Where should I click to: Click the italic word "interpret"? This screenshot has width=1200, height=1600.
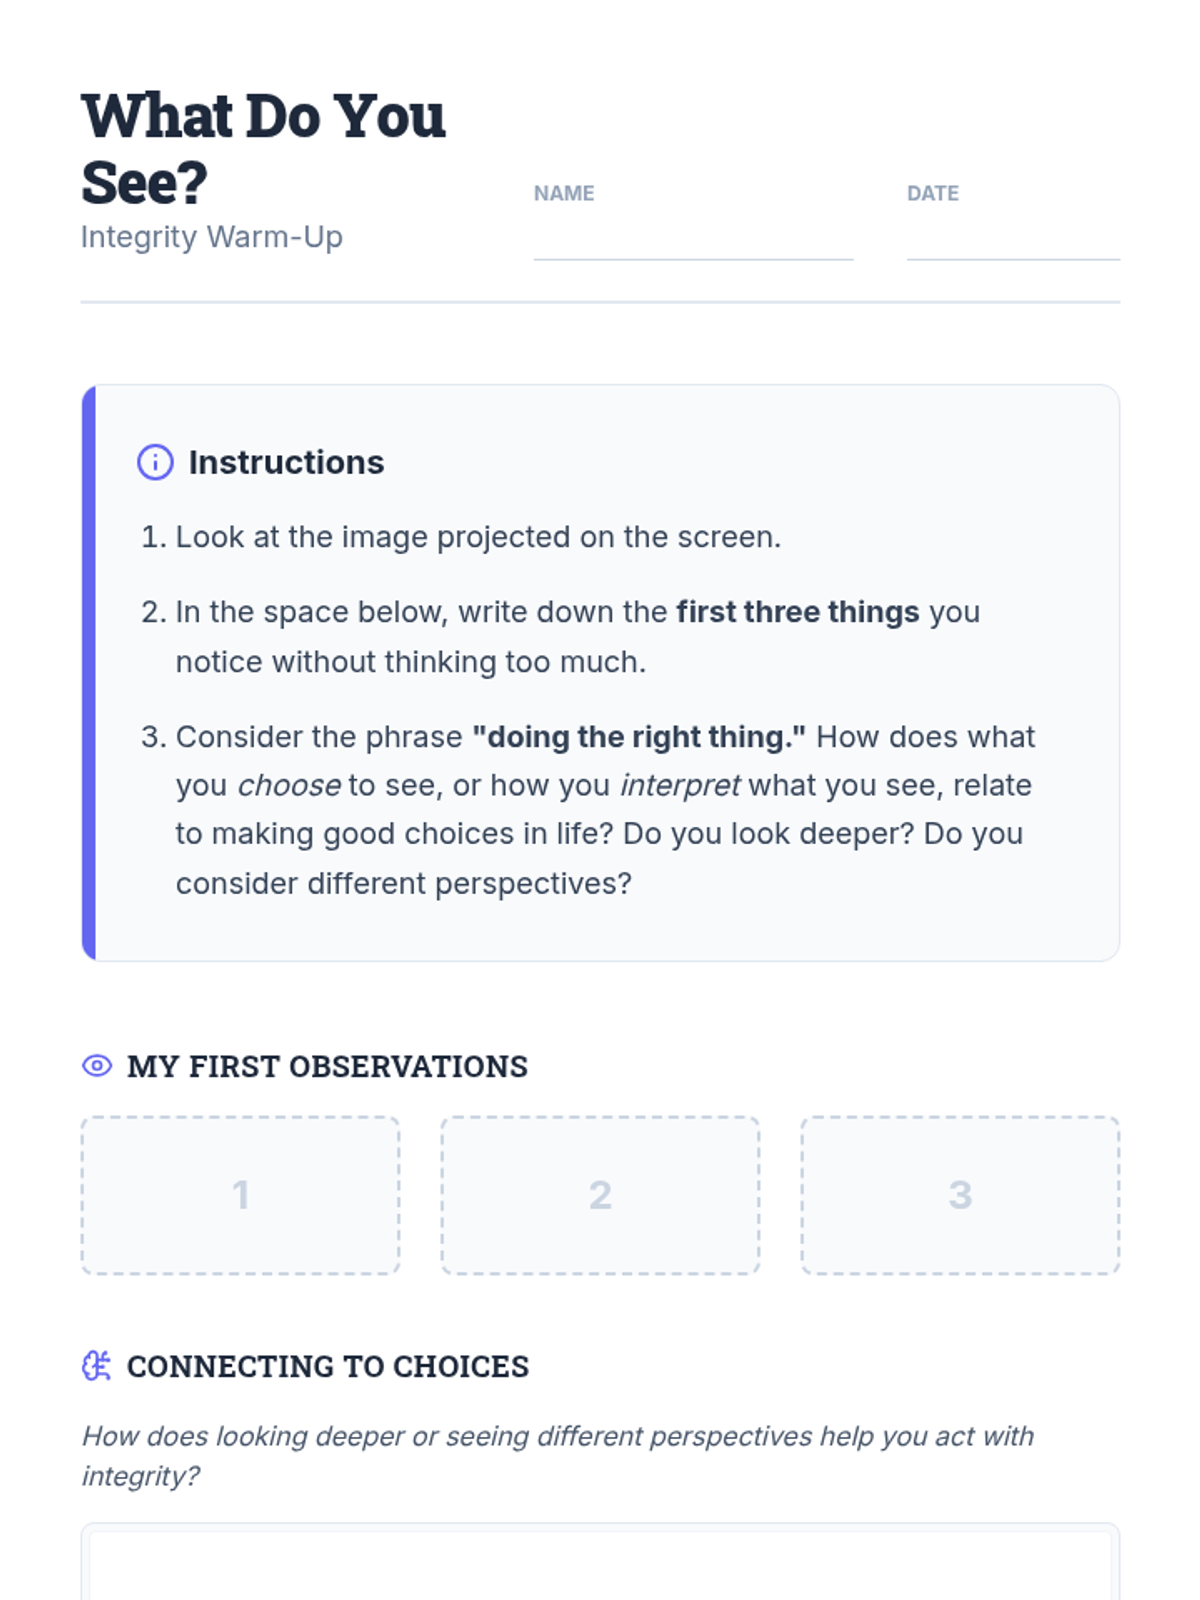pos(680,786)
